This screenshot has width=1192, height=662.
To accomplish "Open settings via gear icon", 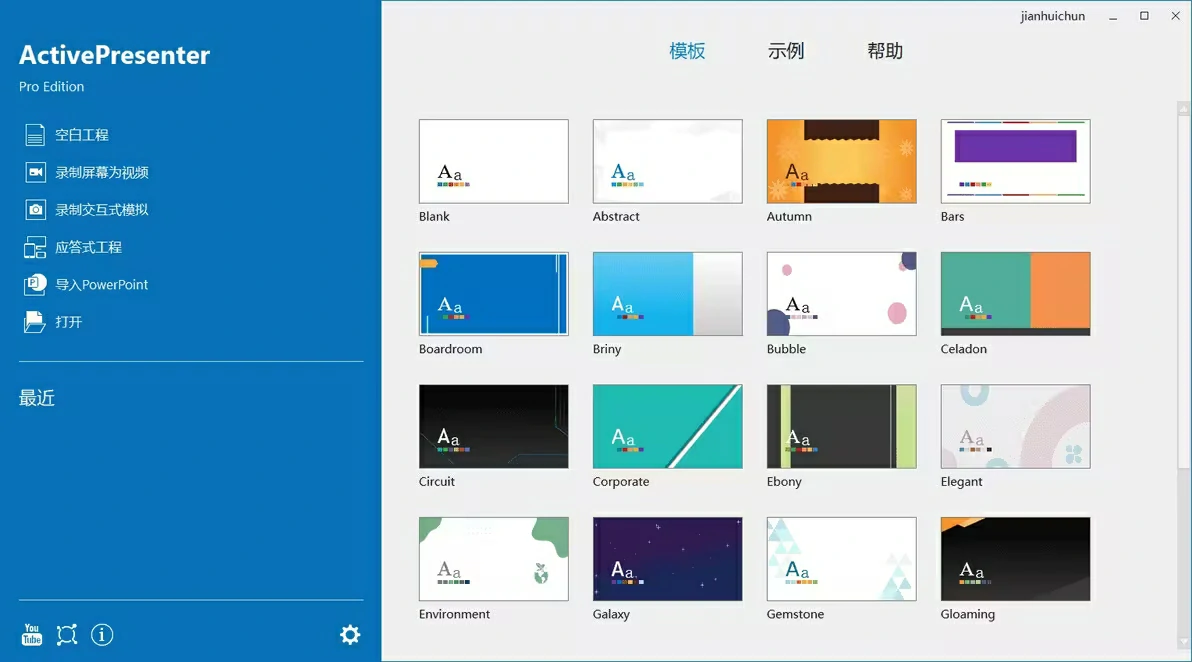I will [x=349, y=635].
